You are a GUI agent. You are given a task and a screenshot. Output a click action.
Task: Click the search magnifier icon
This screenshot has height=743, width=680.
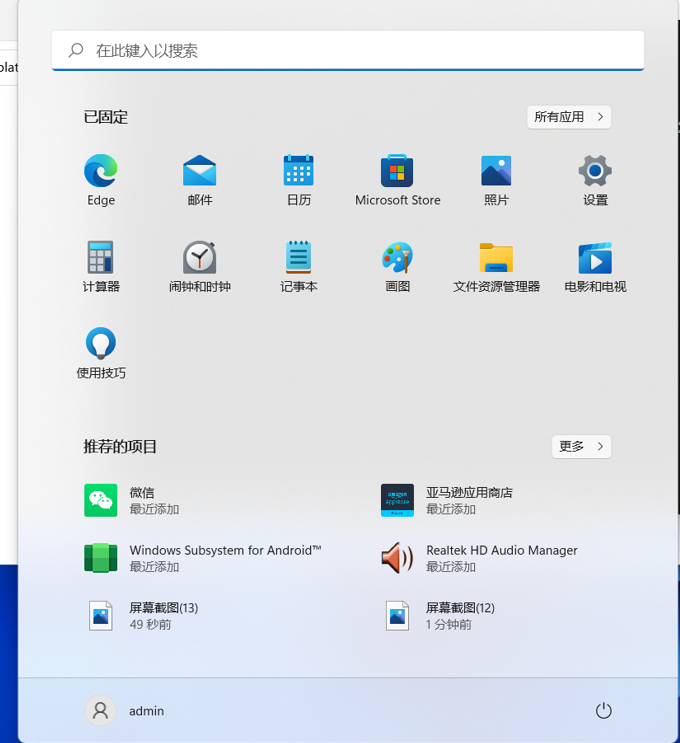pyautogui.click(x=76, y=50)
